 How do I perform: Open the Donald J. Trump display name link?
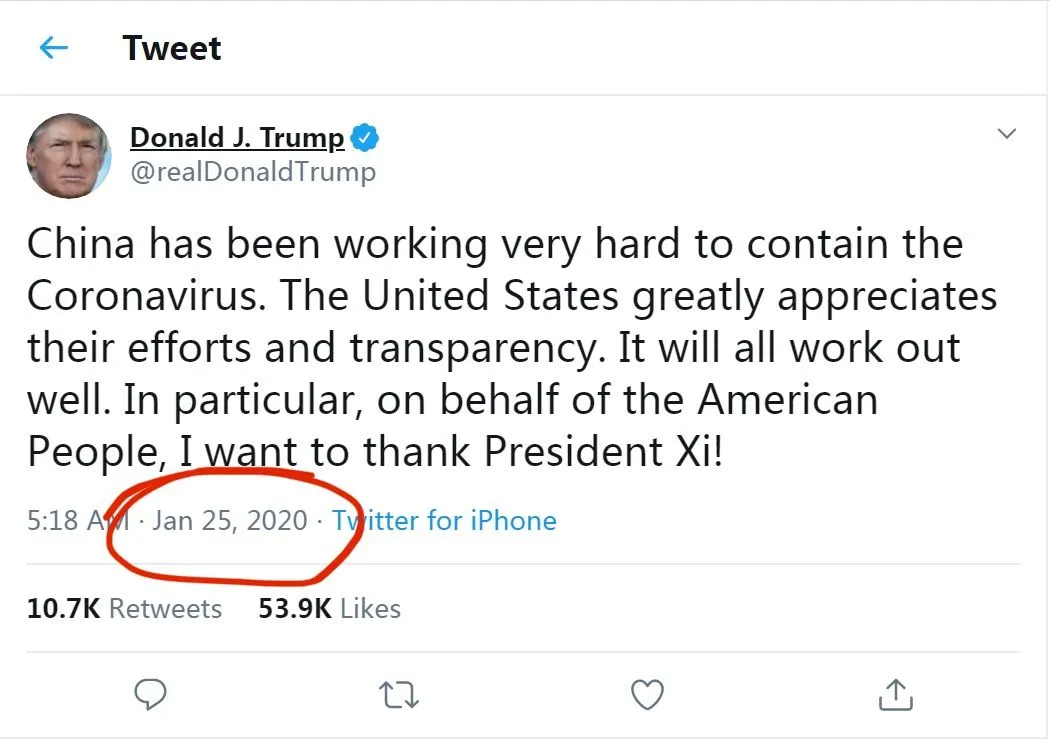click(x=237, y=137)
